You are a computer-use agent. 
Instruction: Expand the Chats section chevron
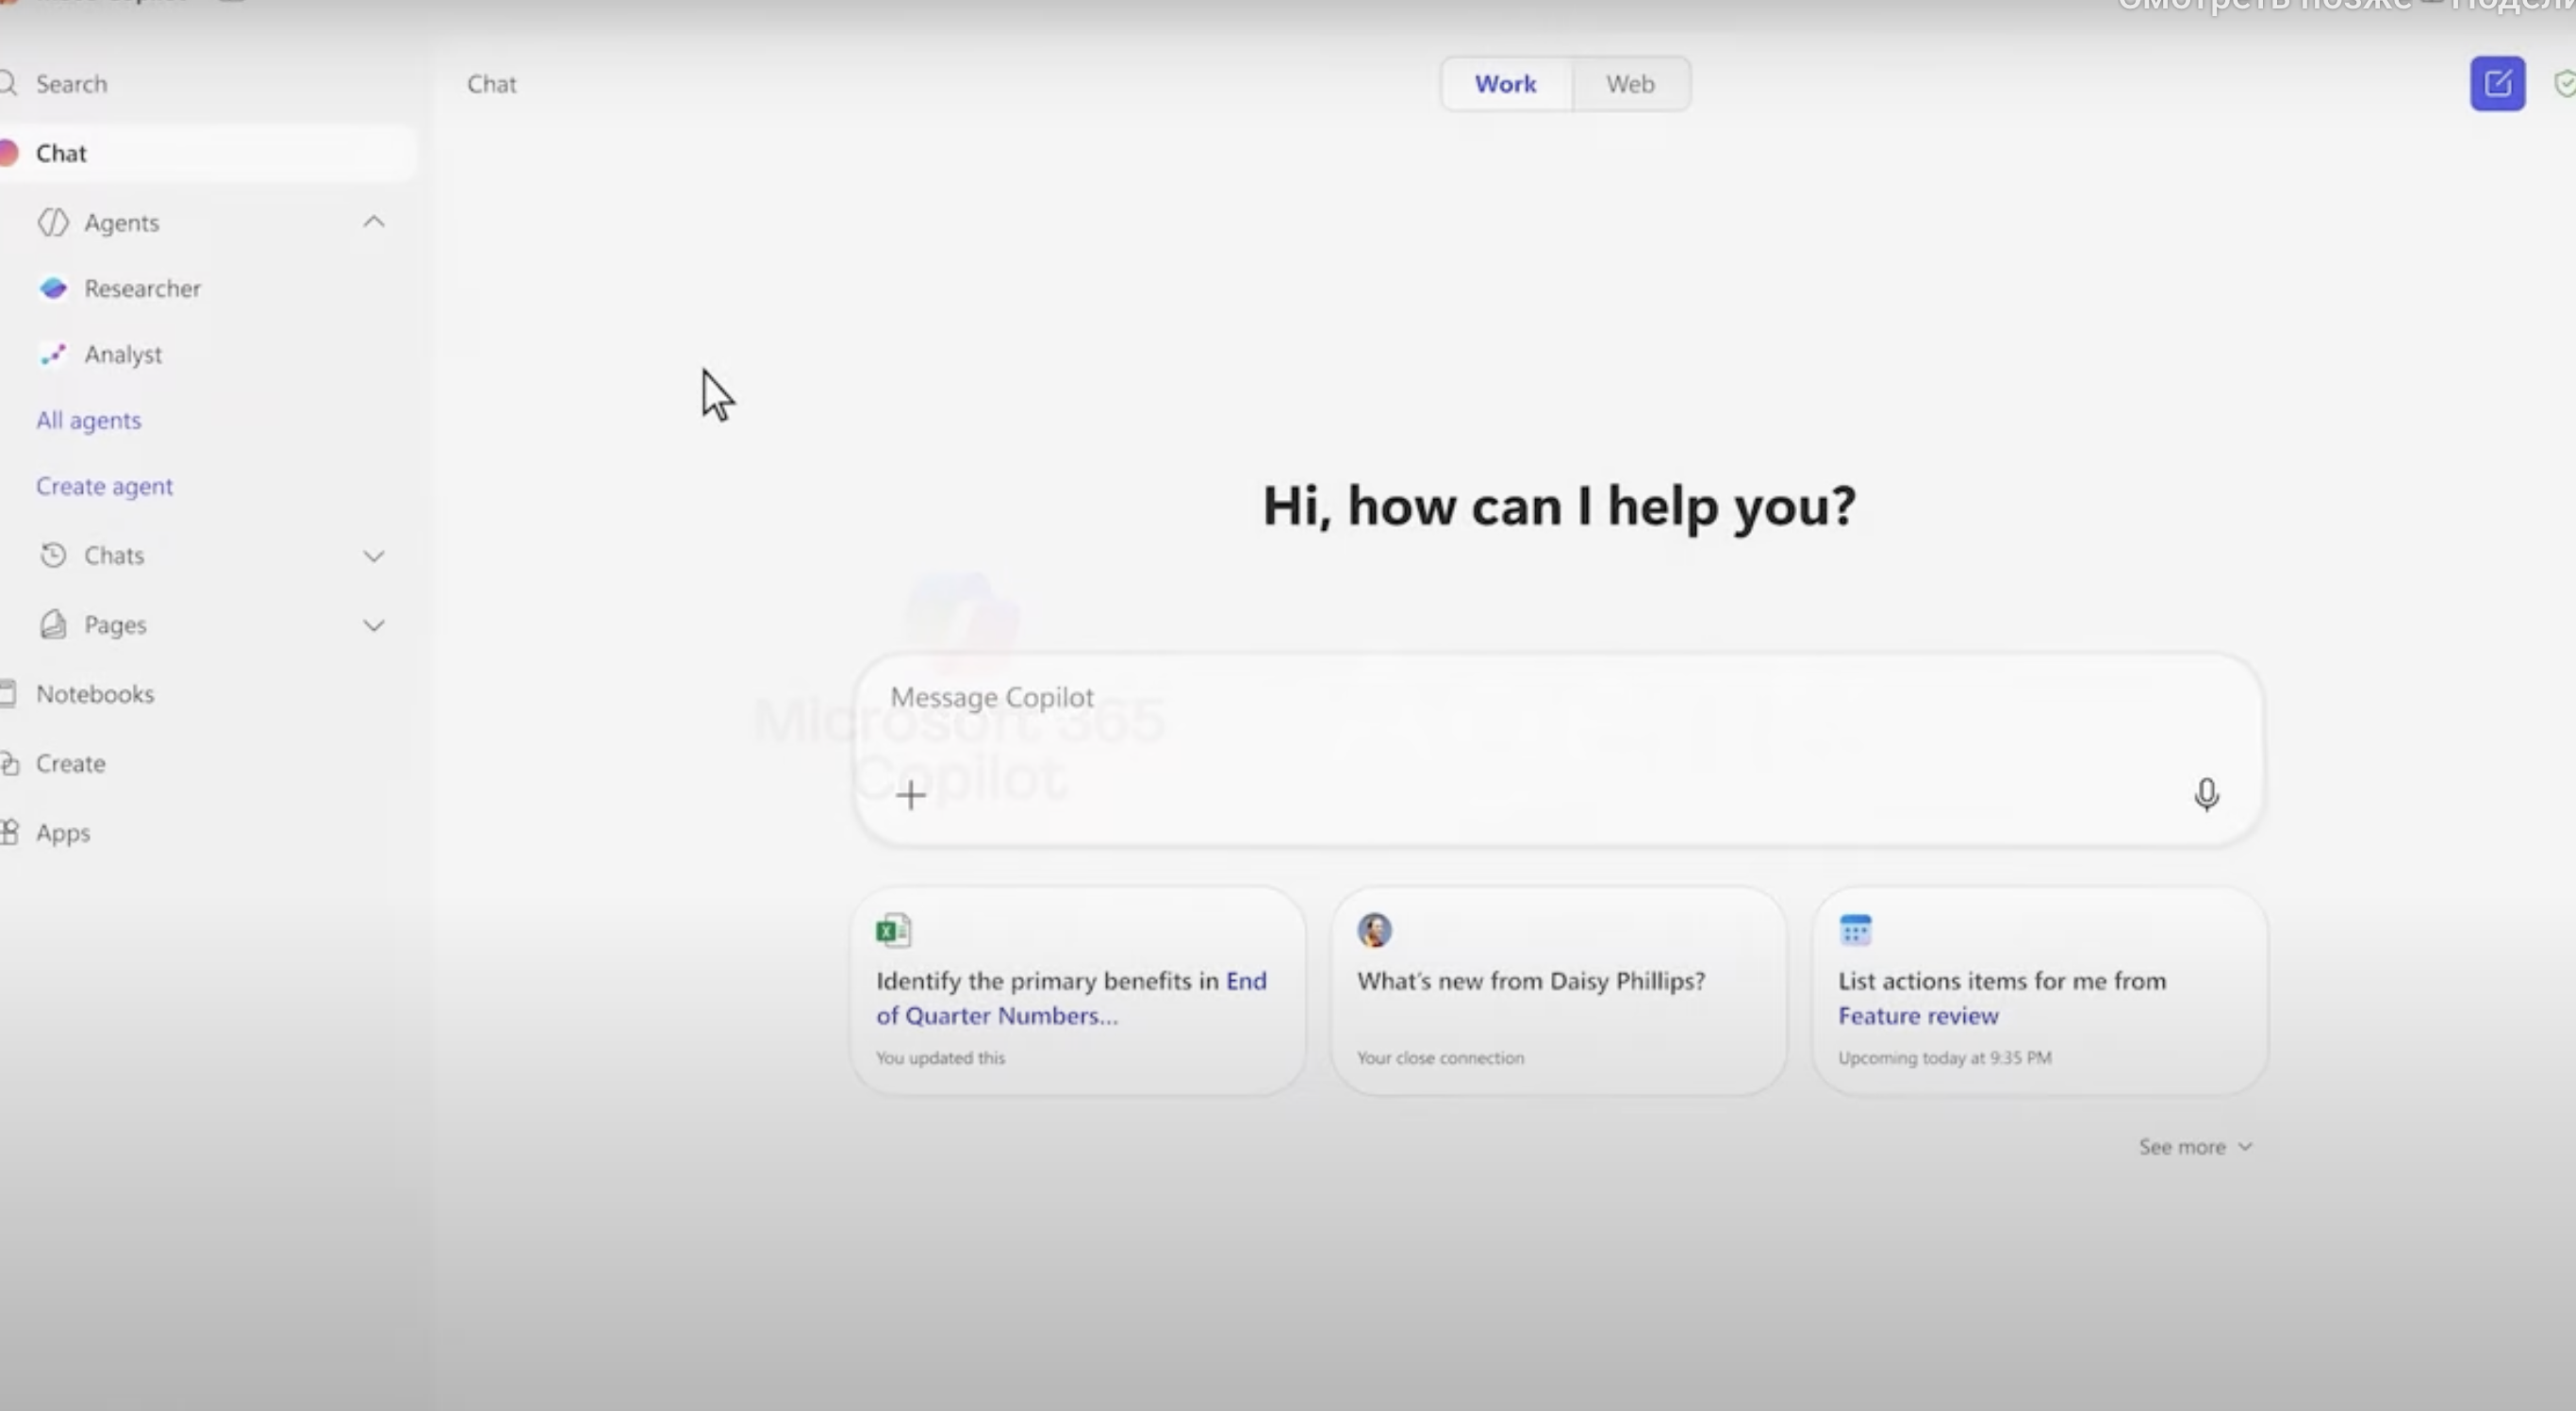pyautogui.click(x=374, y=556)
